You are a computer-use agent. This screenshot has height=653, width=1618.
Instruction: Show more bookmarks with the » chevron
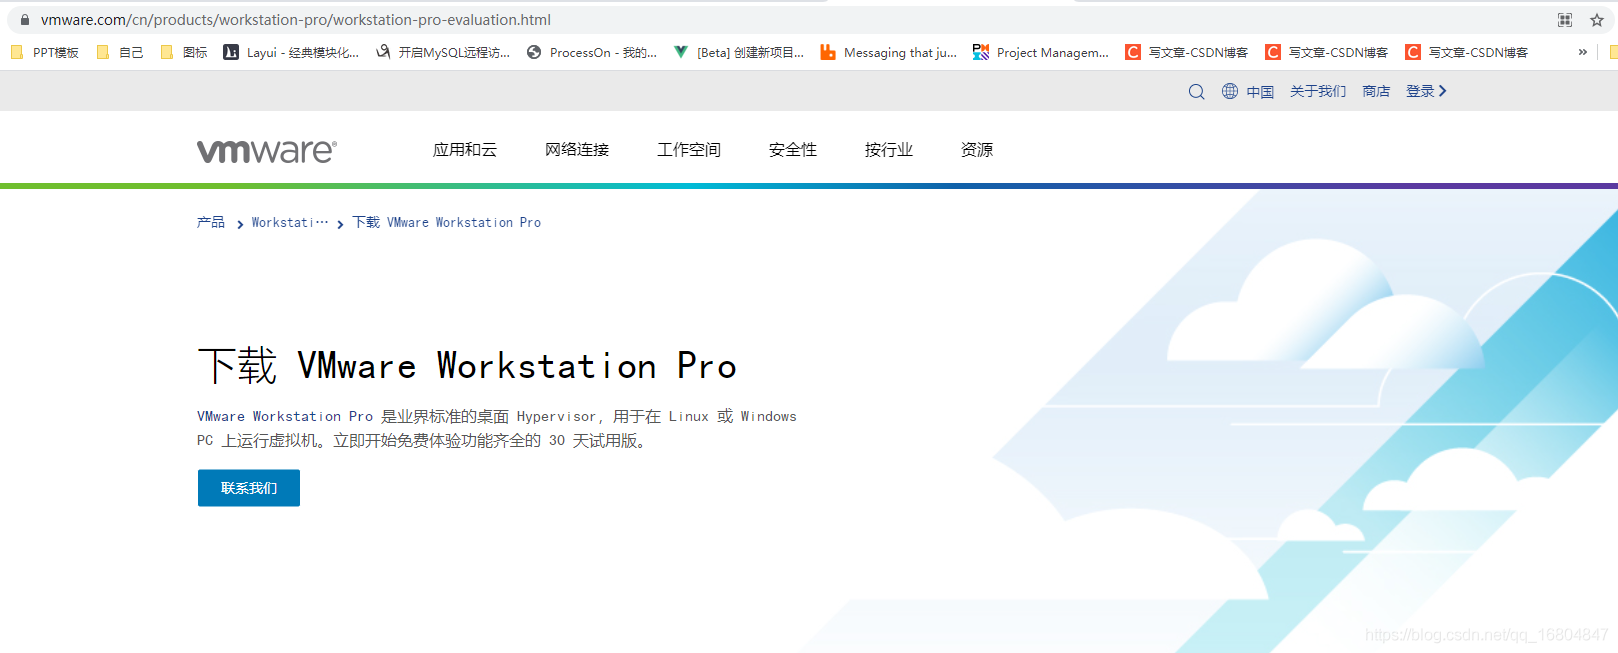point(1582,53)
